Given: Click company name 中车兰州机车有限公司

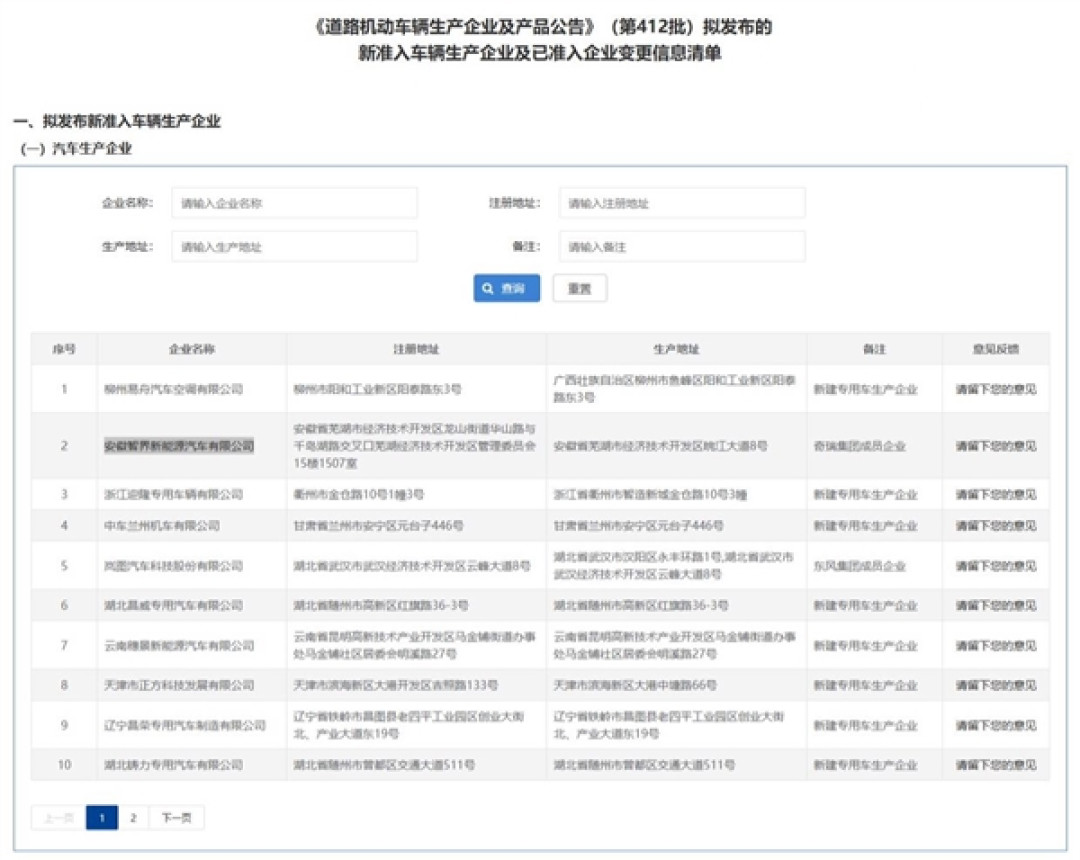Looking at the screenshot, I should click(x=162, y=525).
